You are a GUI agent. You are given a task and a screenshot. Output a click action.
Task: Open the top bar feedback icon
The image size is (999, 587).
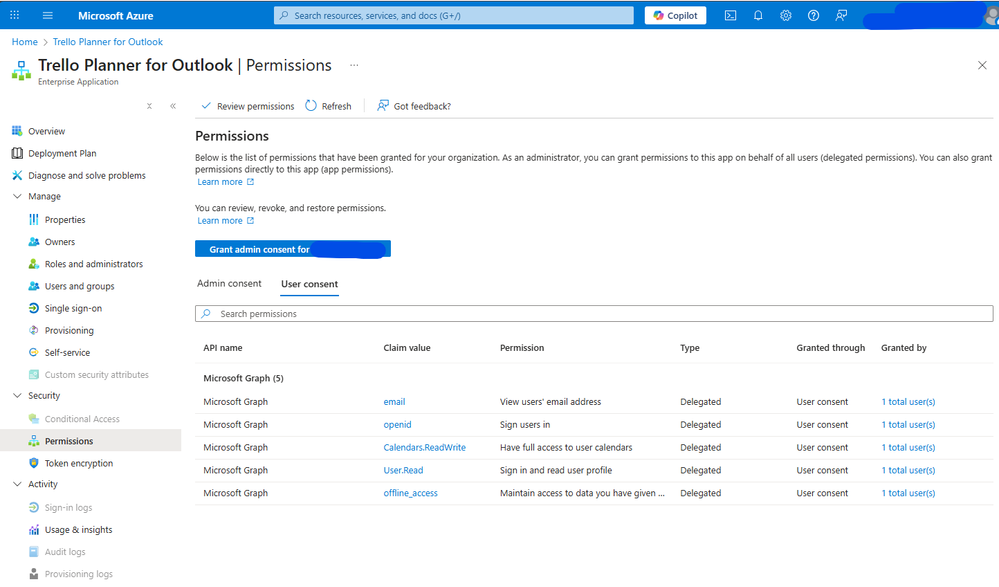pyautogui.click(x=842, y=15)
